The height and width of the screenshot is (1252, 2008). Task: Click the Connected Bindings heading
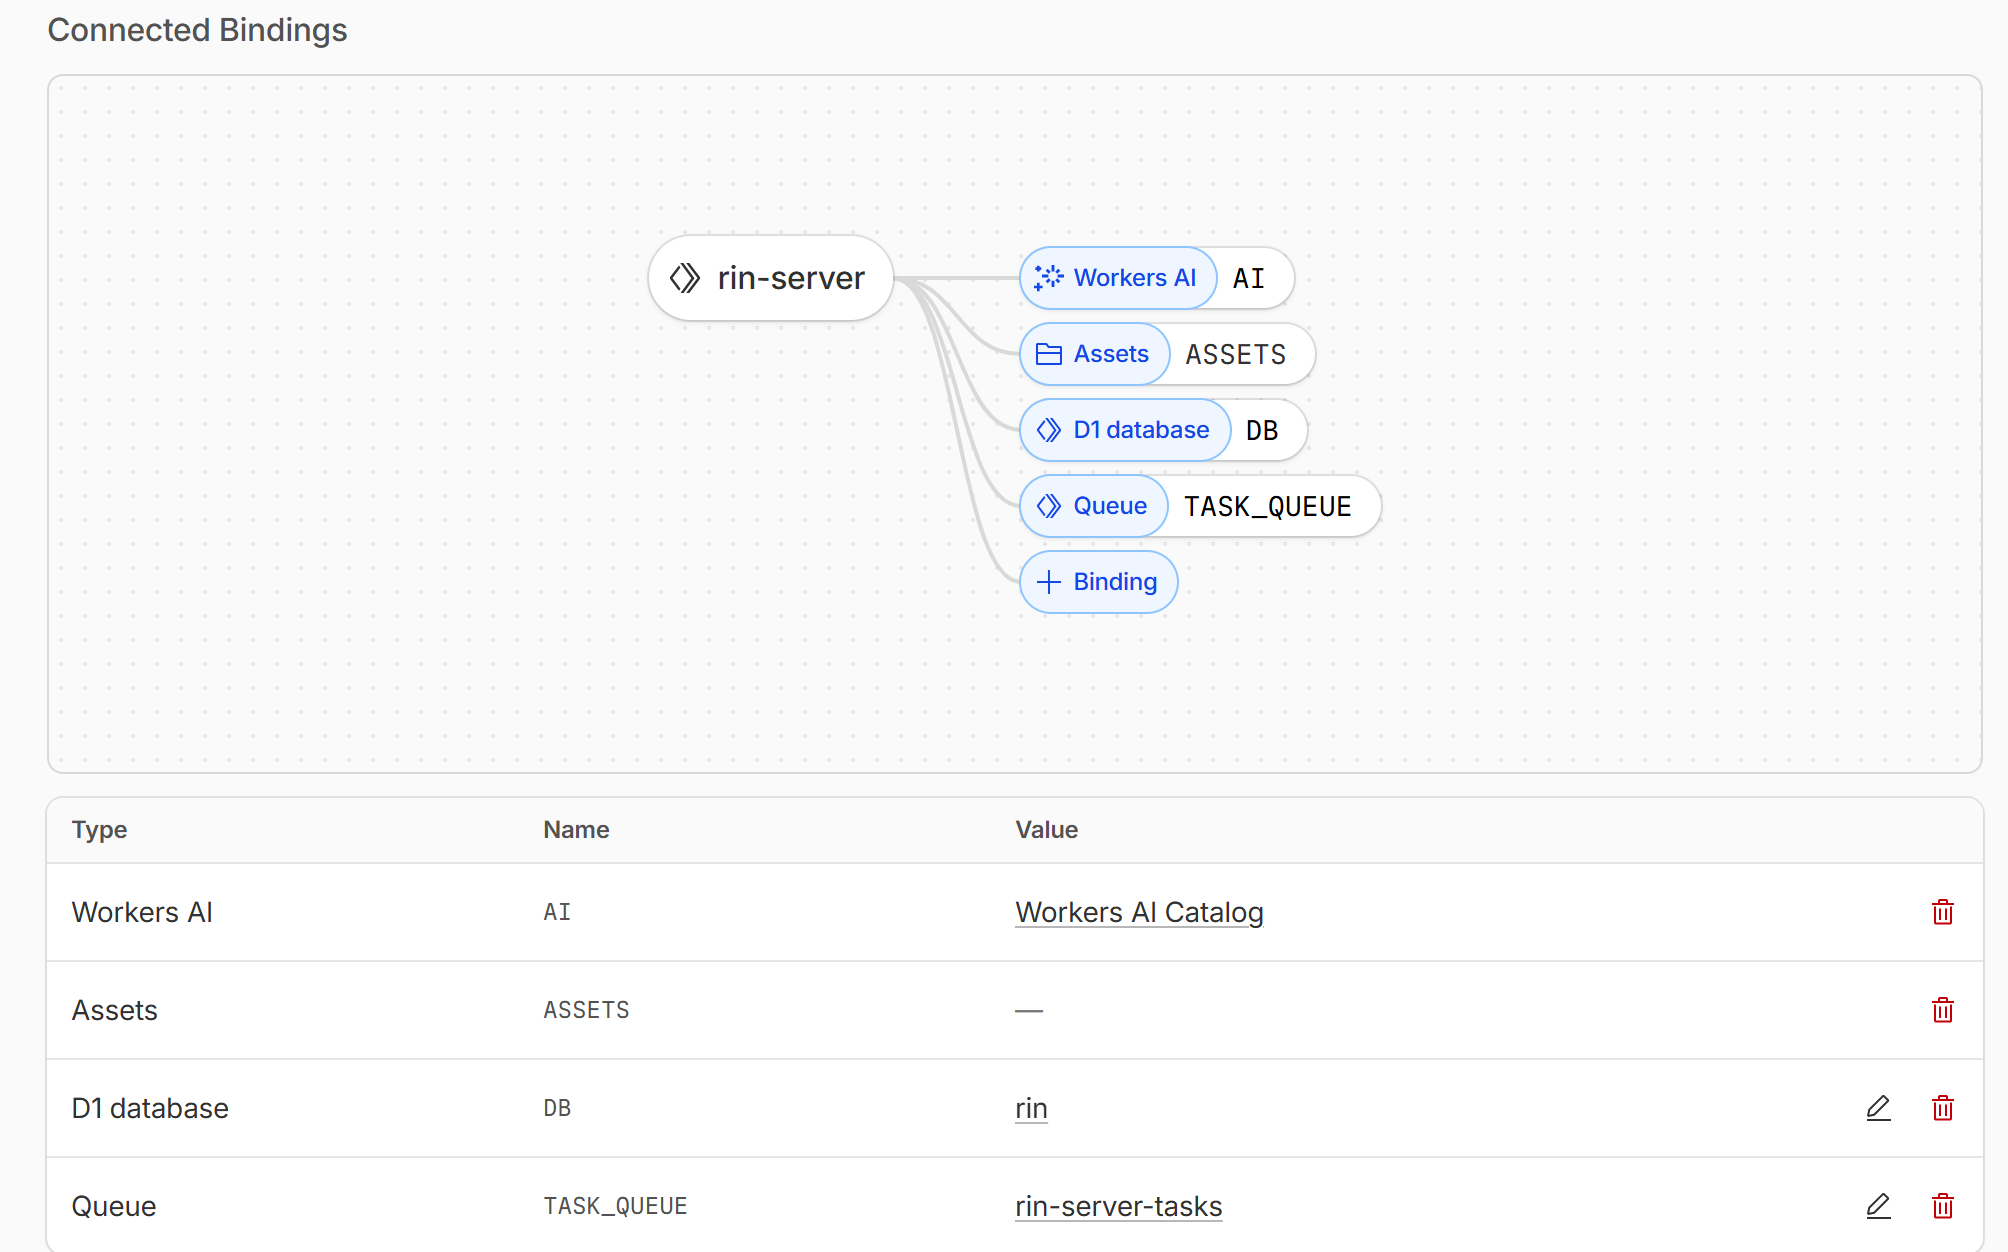pos(197,30)
